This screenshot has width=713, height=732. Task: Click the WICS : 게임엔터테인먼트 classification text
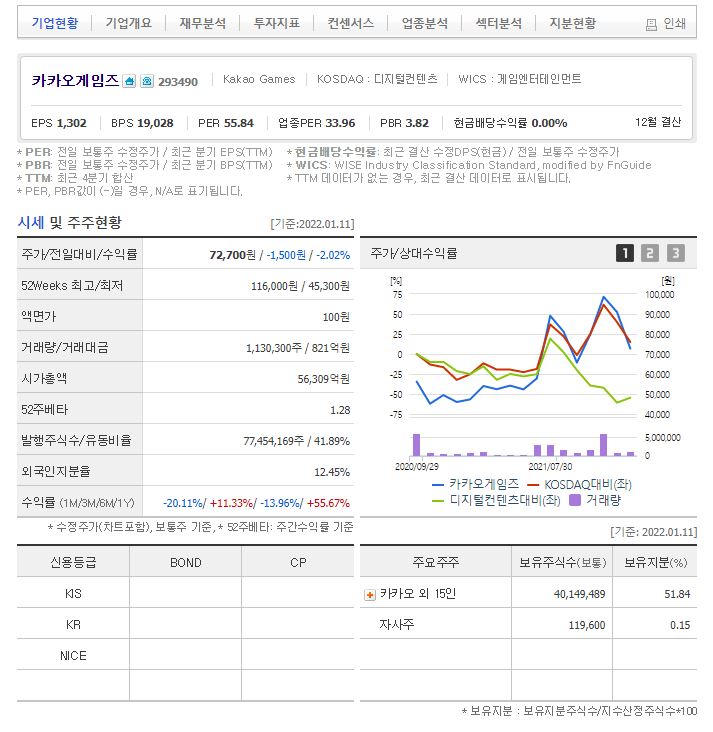pos(520,79)
